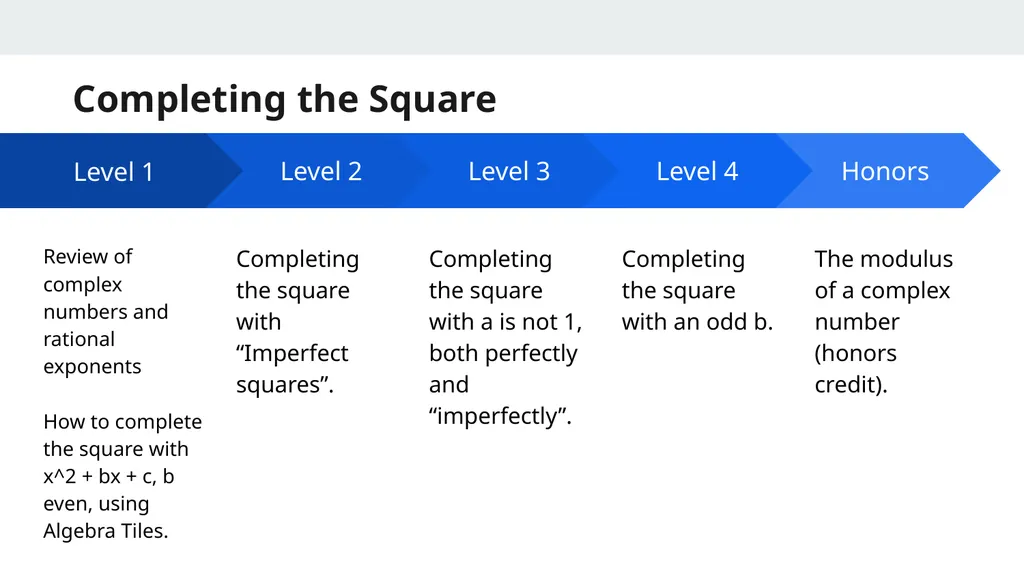1024x576 pixels.
Task: Click the Completing the Square title
Action: click(285, 99)
